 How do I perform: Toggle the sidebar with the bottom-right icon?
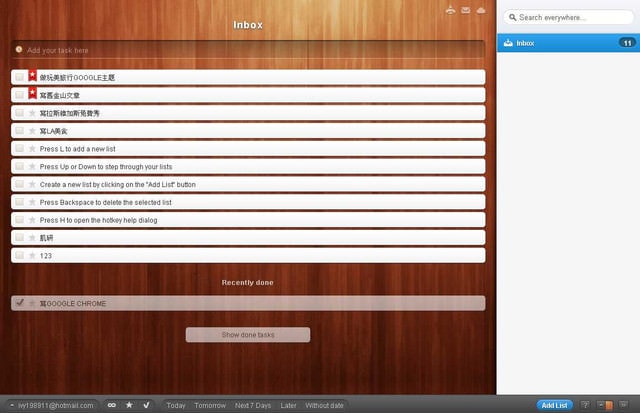[x=623, y=405]
